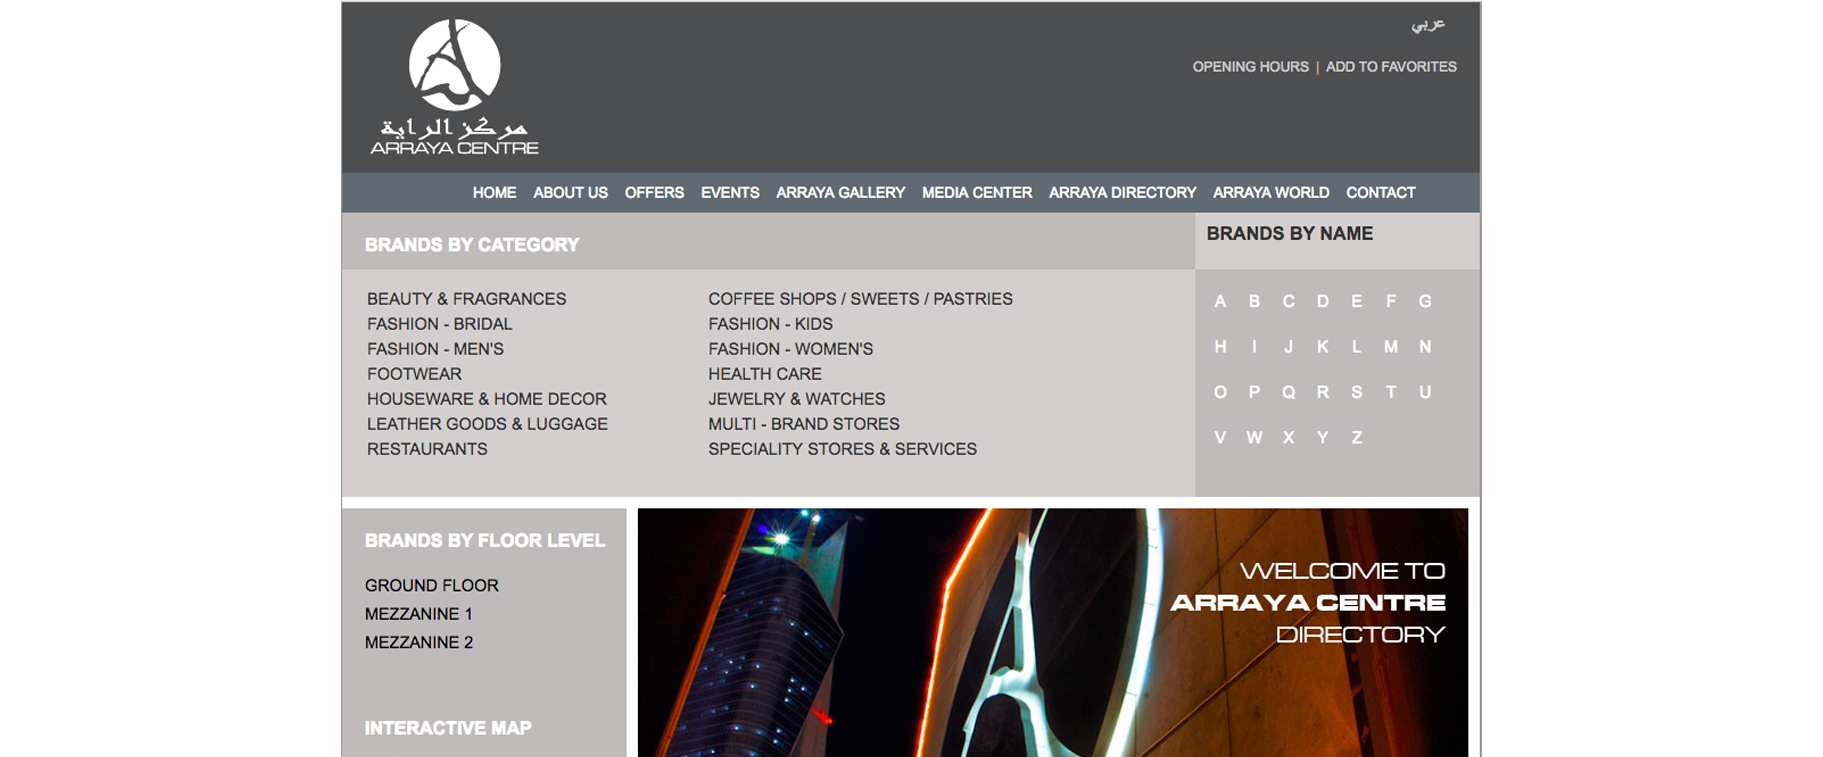Browse brands starting with letter K
The image size is (1823, 757).
[x=1322, y=347]
